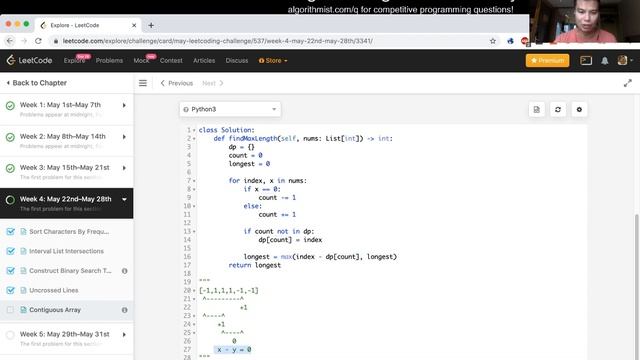
Task: Open the Contiguous Array problem
Action: click(x=55, y=310)
